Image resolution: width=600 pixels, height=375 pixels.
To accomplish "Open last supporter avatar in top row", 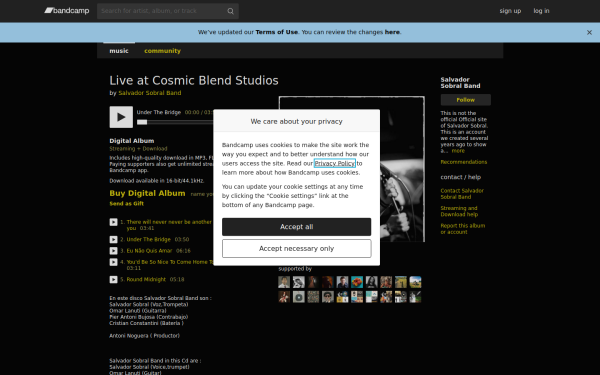I will pyautogui.click(x=415, y=282).
